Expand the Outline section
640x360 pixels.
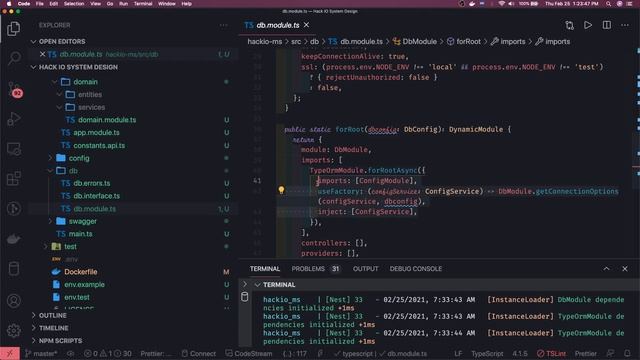tap(33, 316)
